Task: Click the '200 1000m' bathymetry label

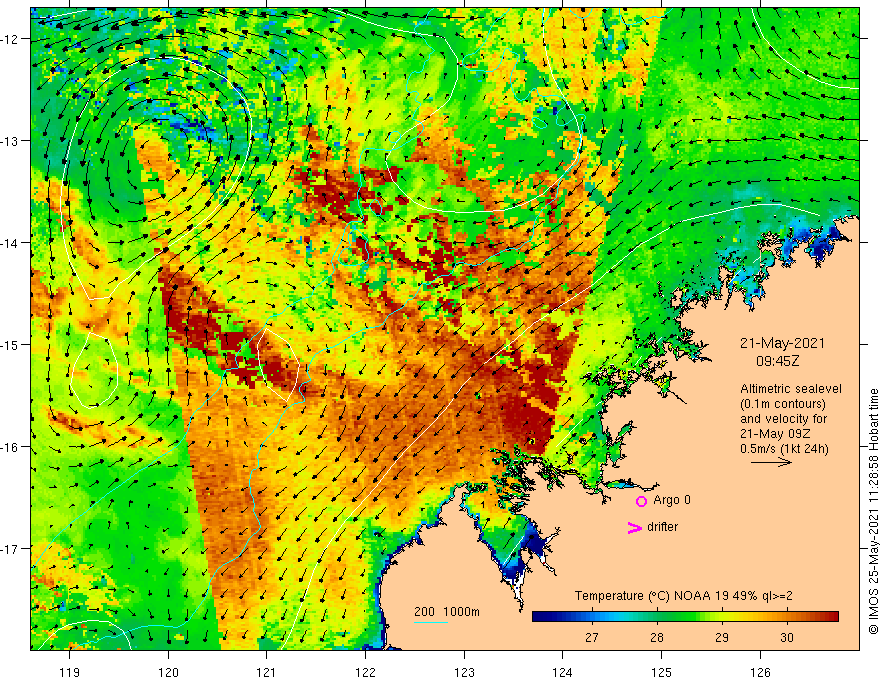Action: pyautogui.click(x=447, y=612)
